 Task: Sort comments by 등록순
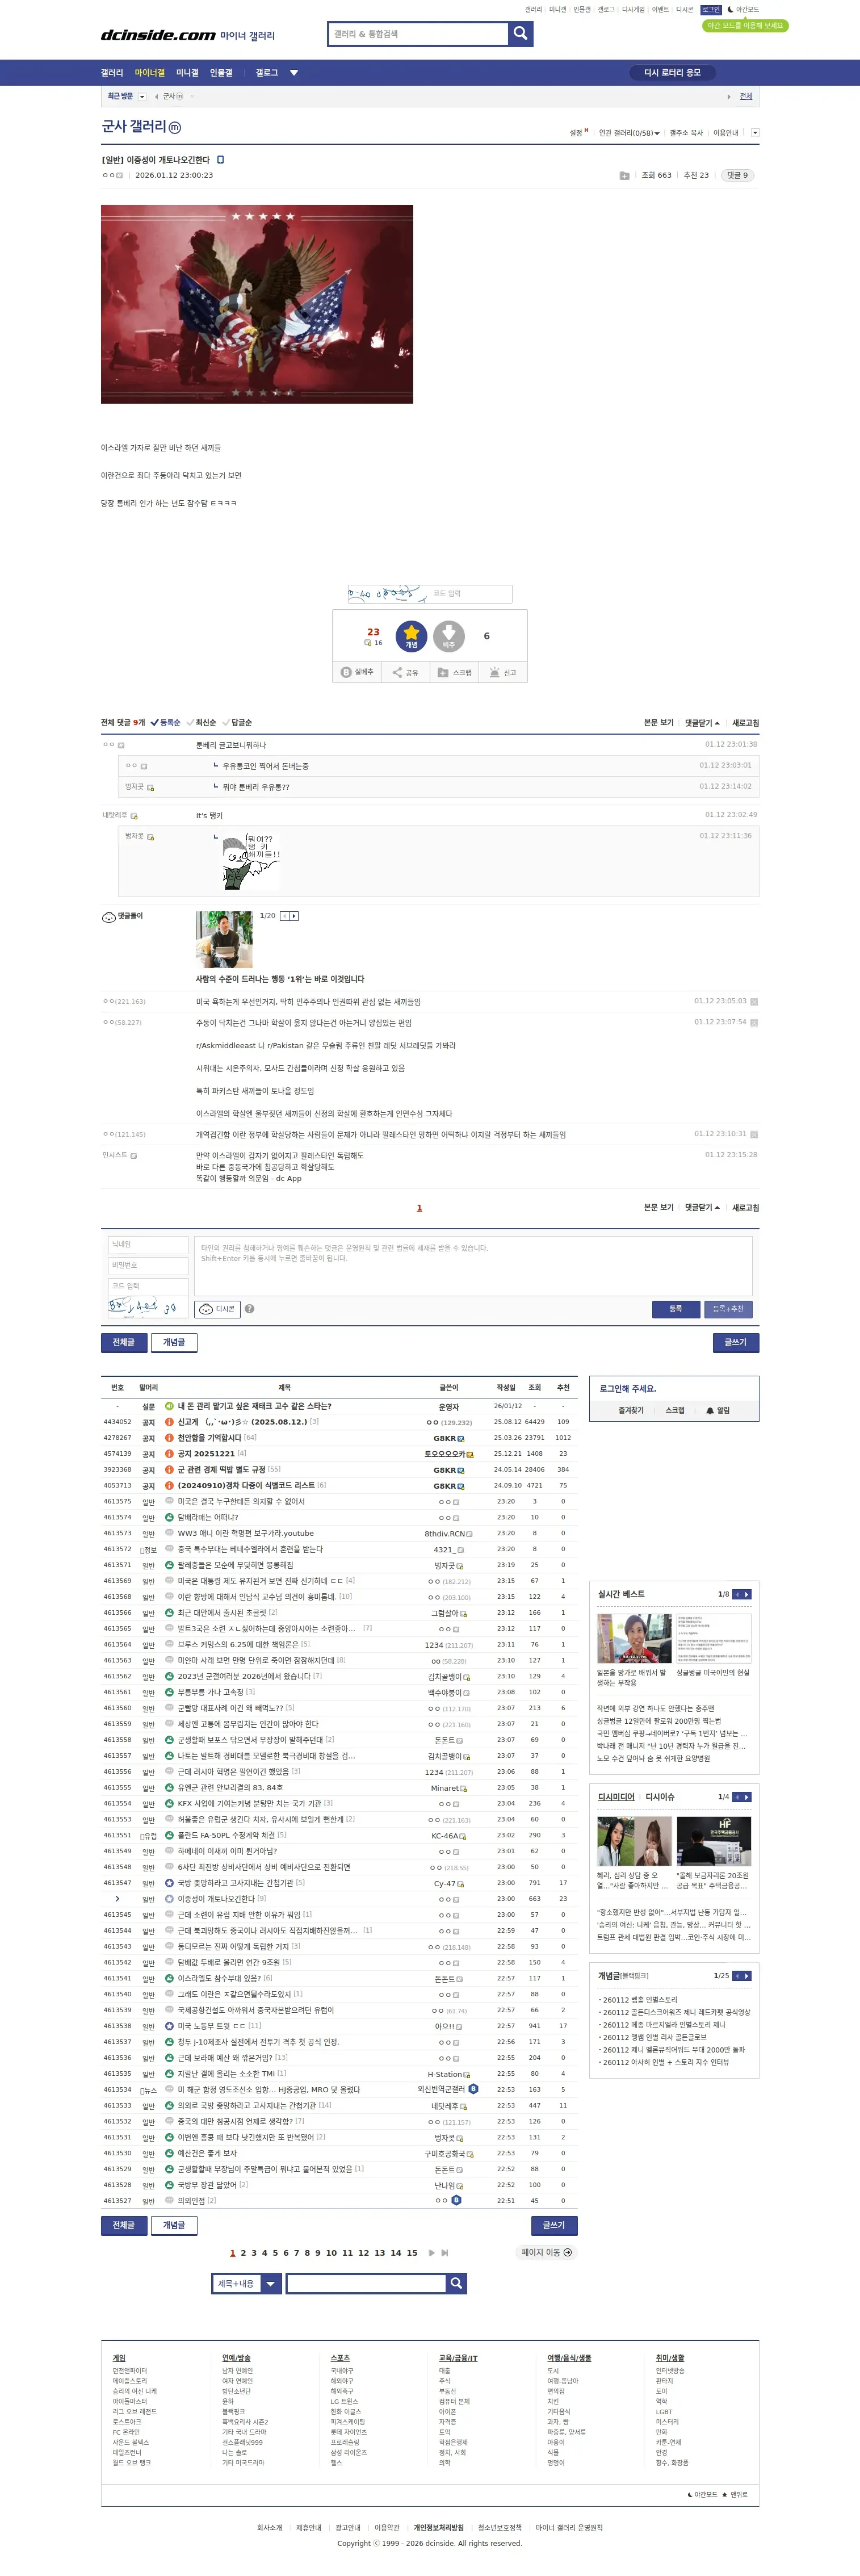166,722
